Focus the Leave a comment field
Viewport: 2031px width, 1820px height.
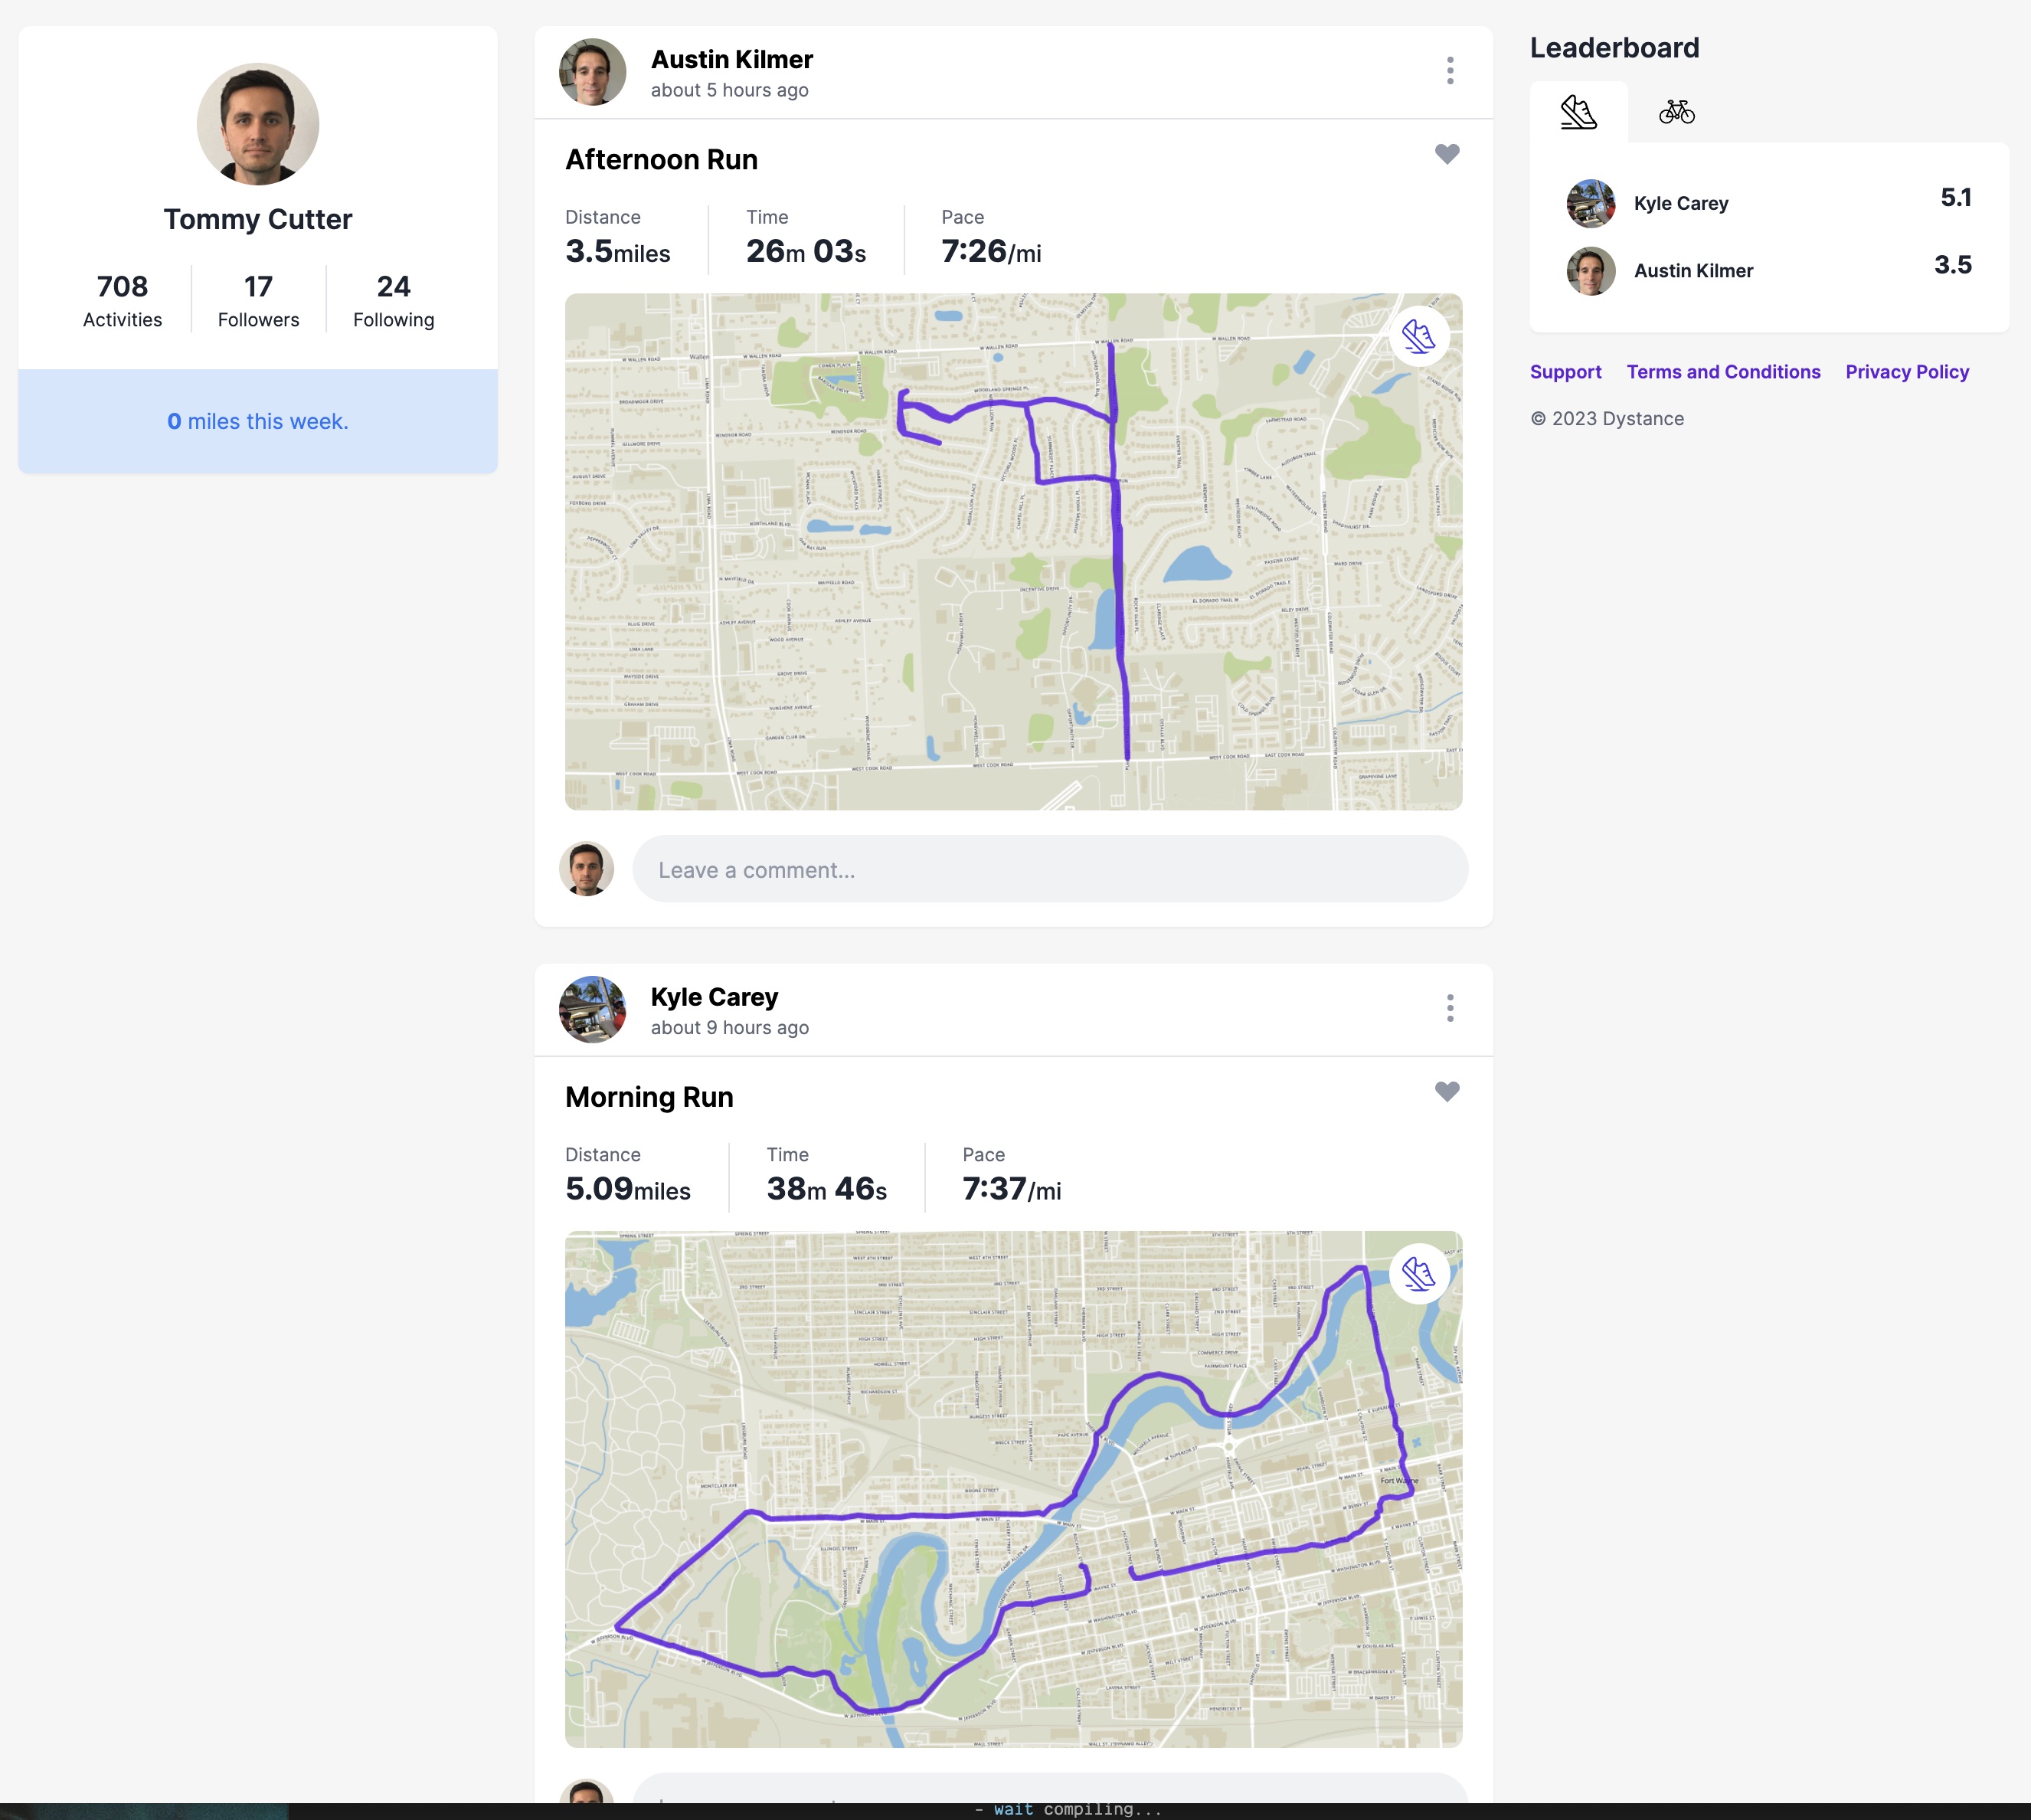1049,869
